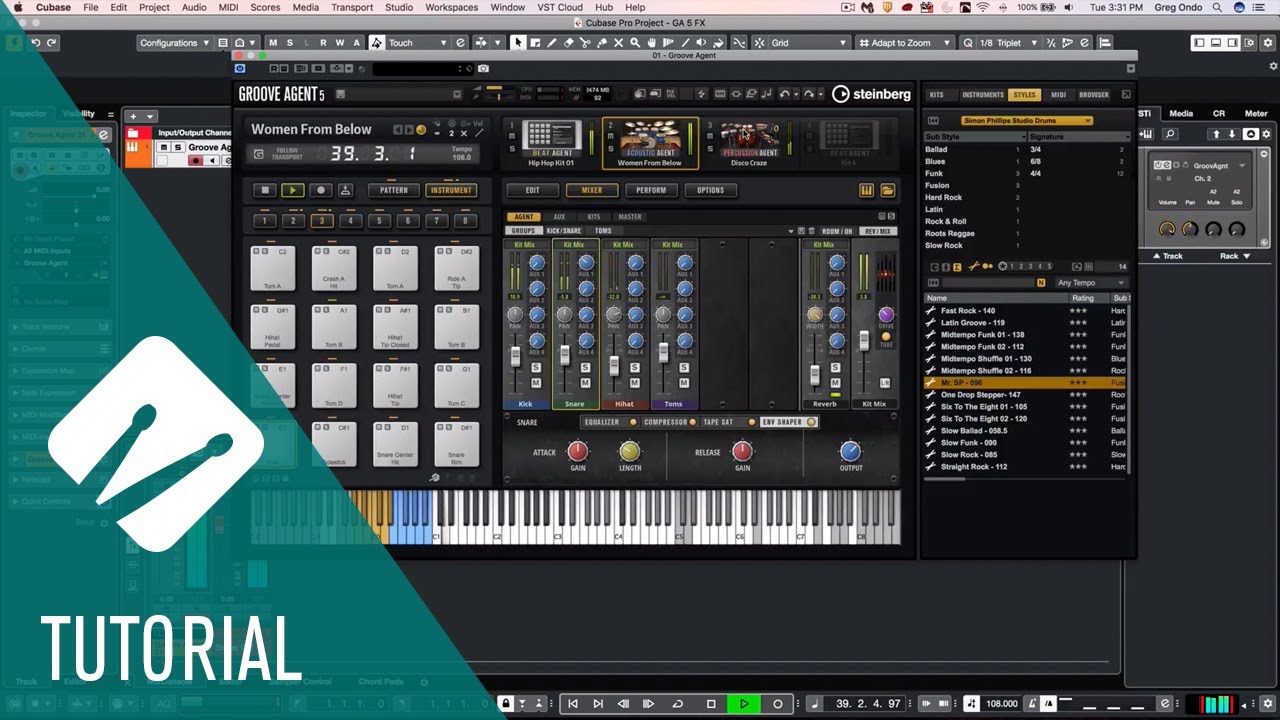Viewport: 1280px width, 720px height.
Task: Open VSTi rack settings gear
Action: coord(1267,134)
